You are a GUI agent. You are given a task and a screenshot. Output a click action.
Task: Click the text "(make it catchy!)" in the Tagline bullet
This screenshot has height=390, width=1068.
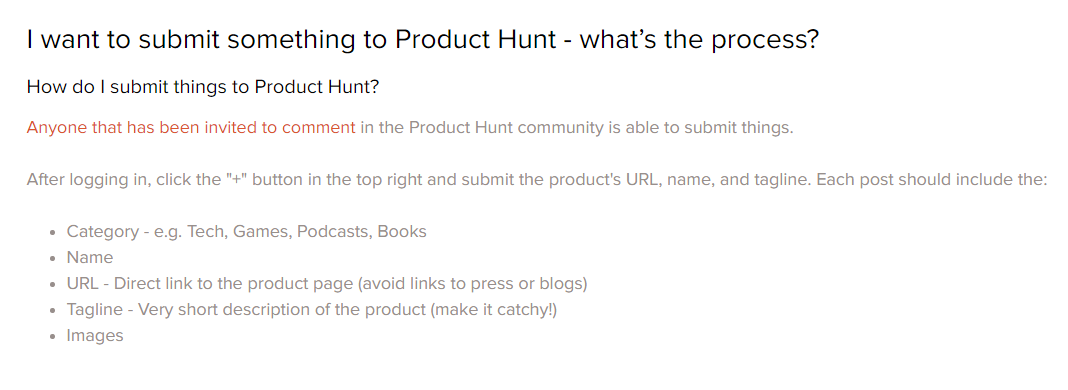click(x=493, y=310)
